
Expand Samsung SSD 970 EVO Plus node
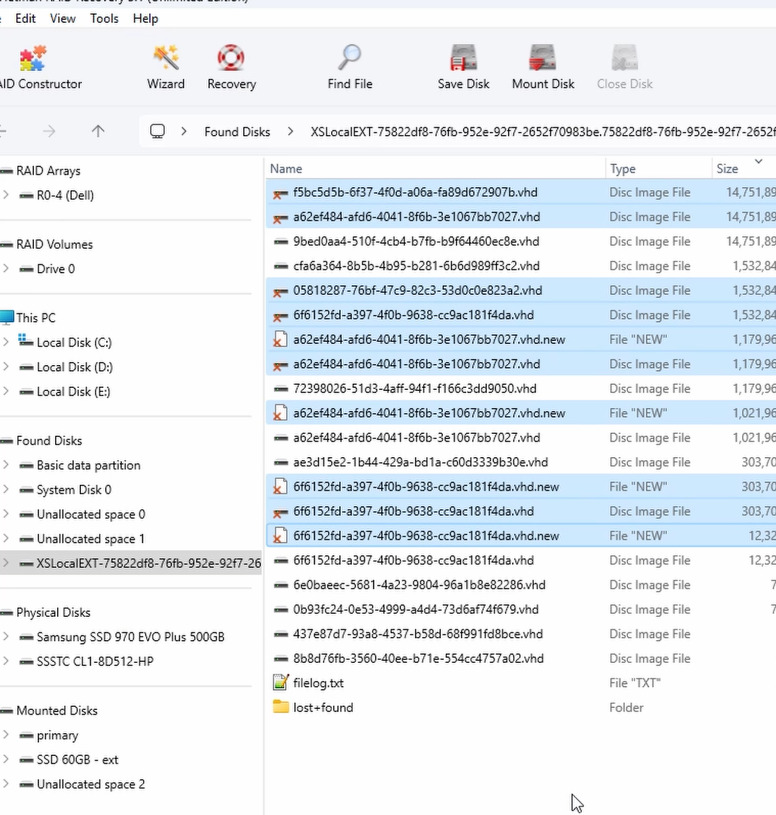tap(6, 636)
